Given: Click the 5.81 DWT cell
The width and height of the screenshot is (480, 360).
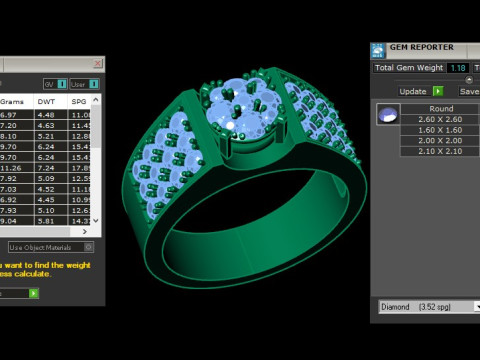Looking at the screenshot, I should click(51, 221).
